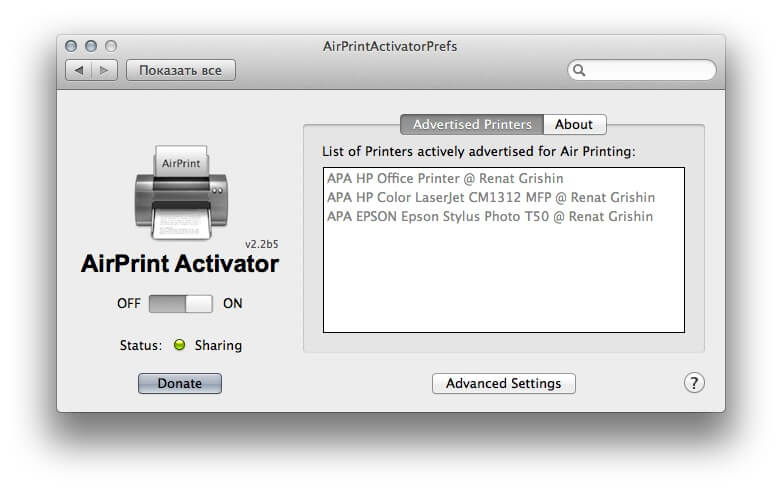Go back with the left arrow button
The width and height of the screenshot is (782, 491).
(x=79, y=70)
